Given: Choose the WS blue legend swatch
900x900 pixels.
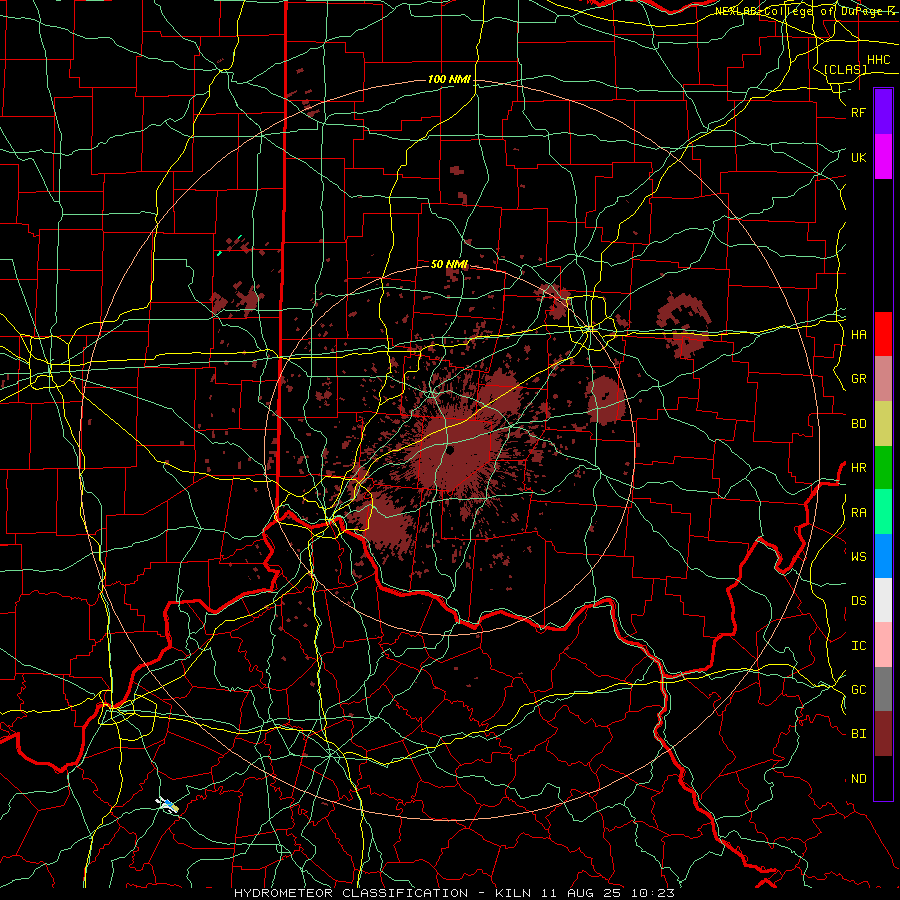Looking at the screenshot, I should coord(883,556).
